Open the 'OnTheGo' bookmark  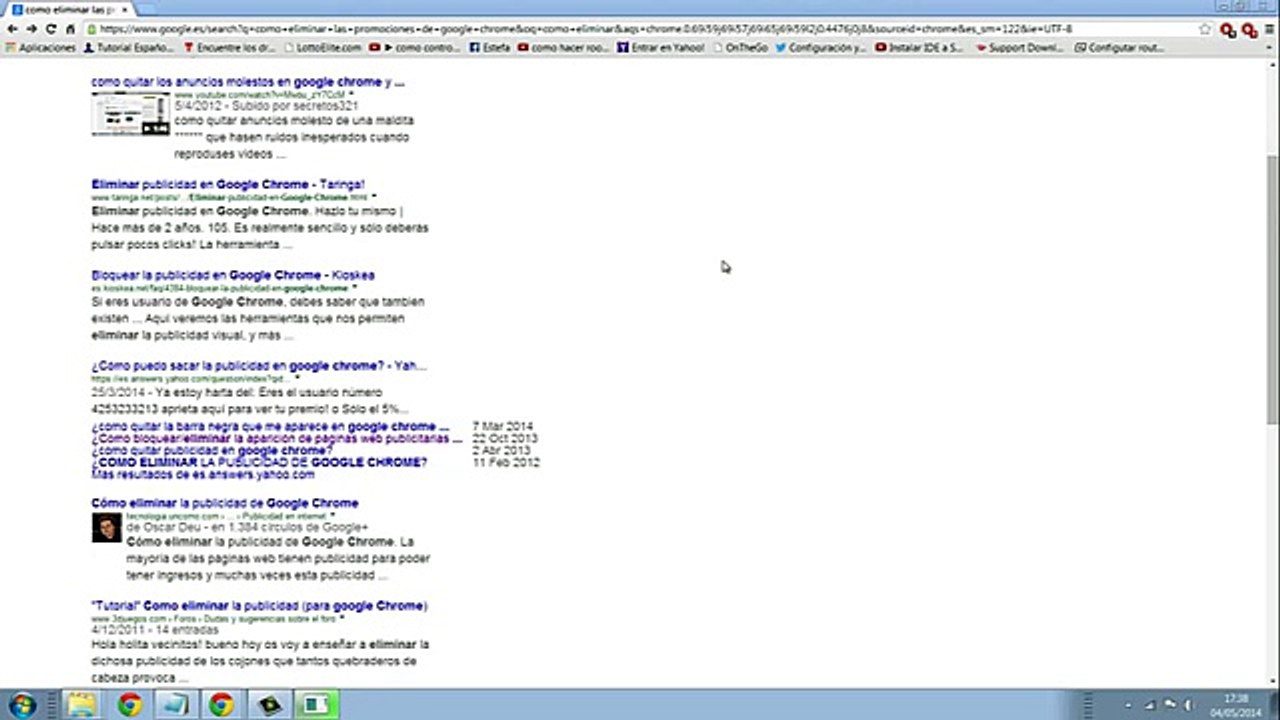click(740, 47)
